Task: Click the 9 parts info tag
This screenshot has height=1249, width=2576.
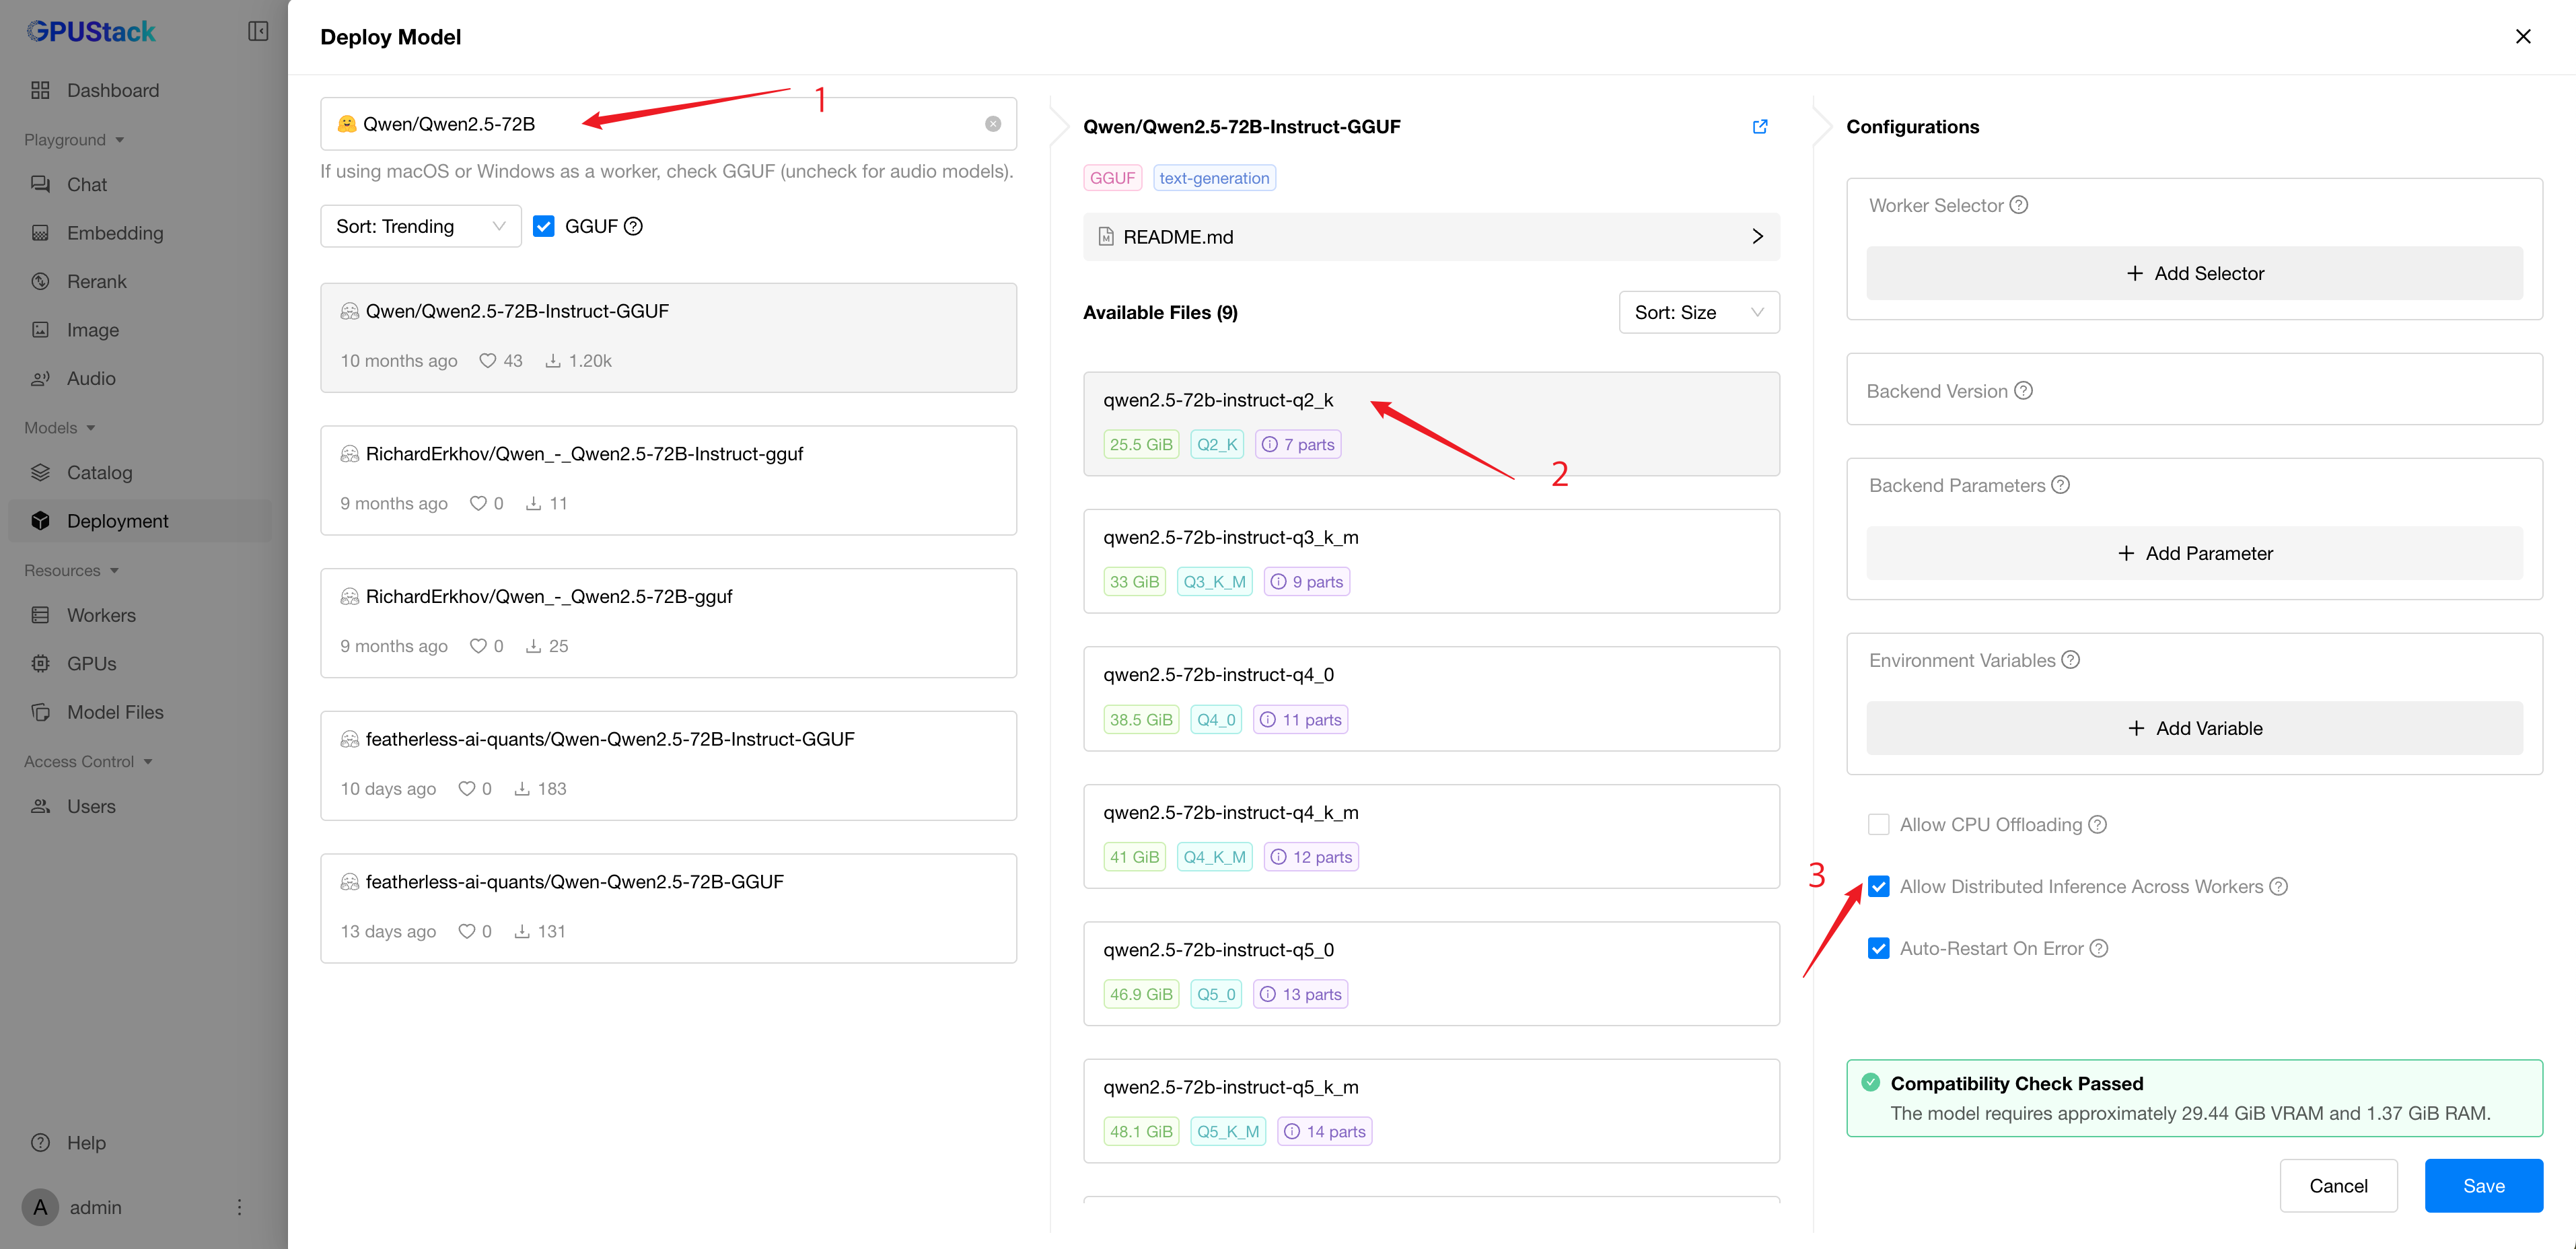Action: 1306,582
